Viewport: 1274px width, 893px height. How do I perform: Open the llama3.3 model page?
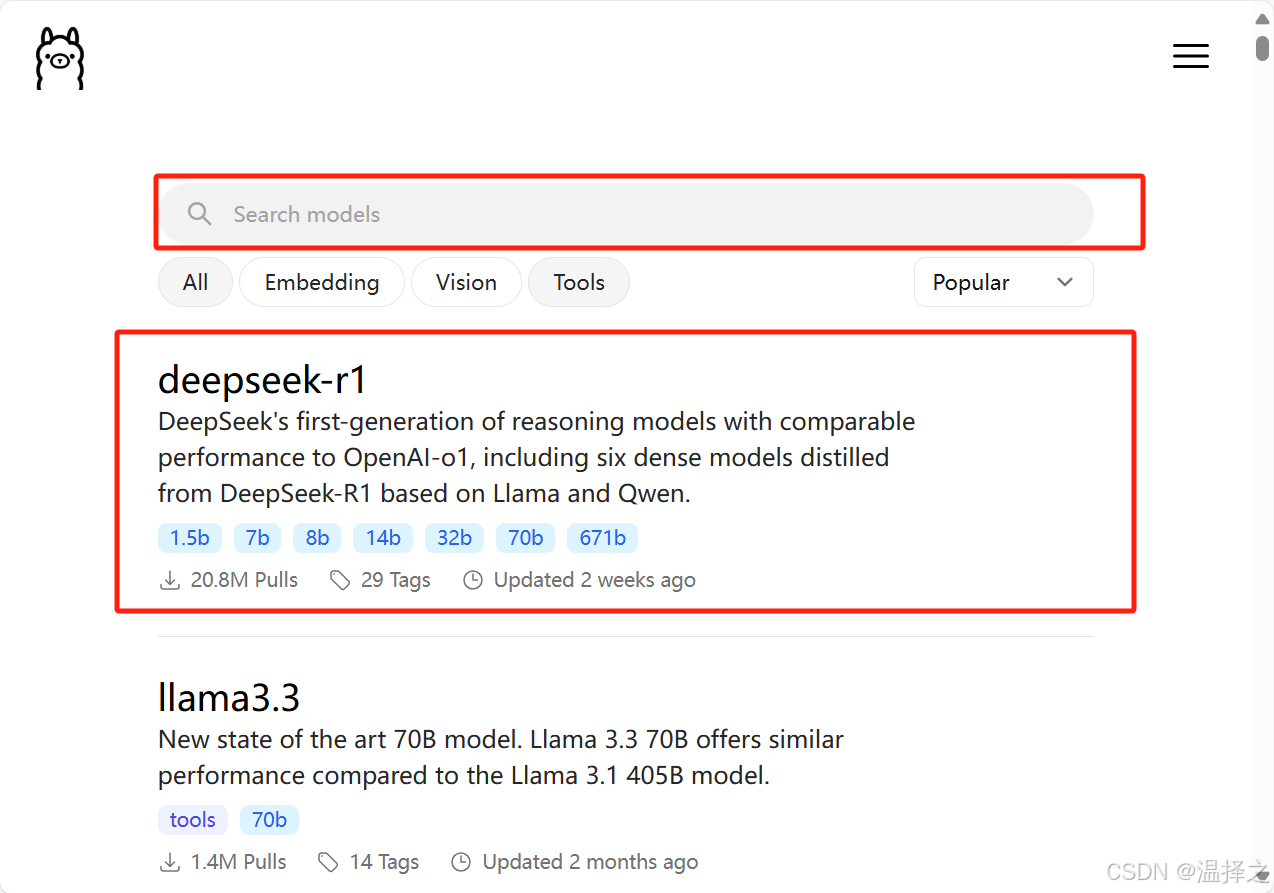tap(229, 697)
